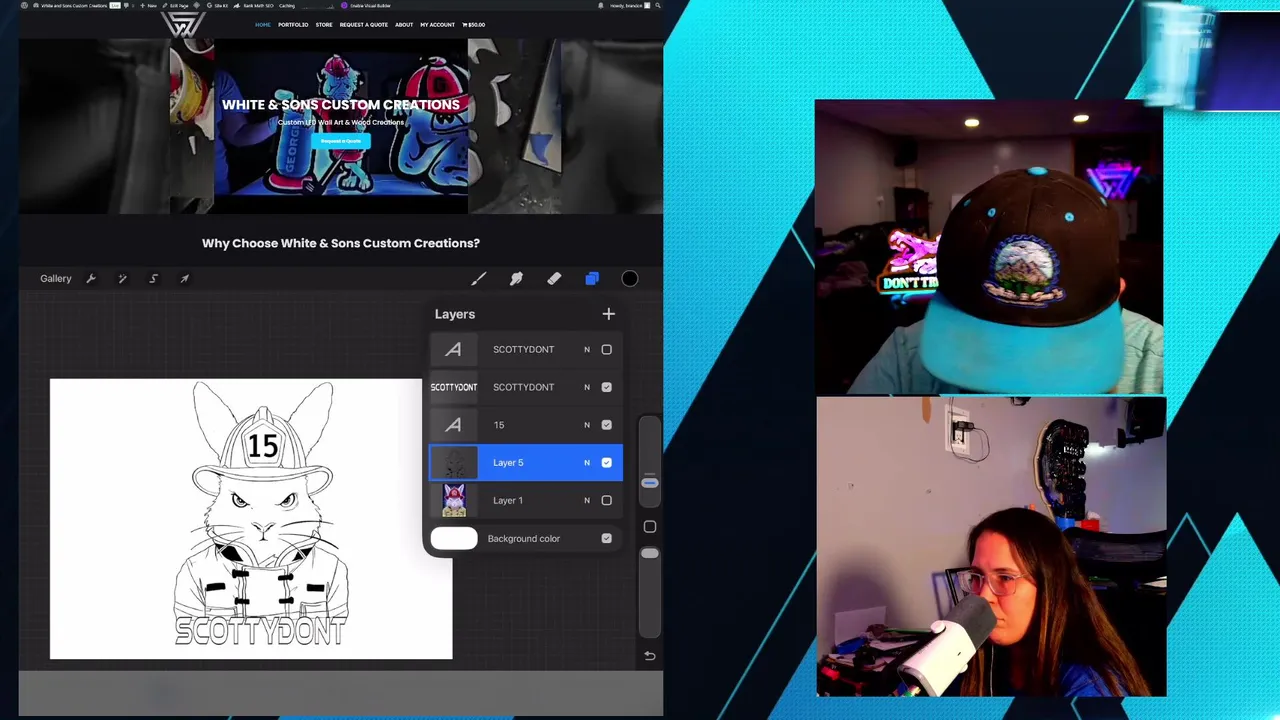Close the Layers panel via the layers icon
Viewport: 1280px width, 720px height.
pyautogui.click(x=592, y=279)
